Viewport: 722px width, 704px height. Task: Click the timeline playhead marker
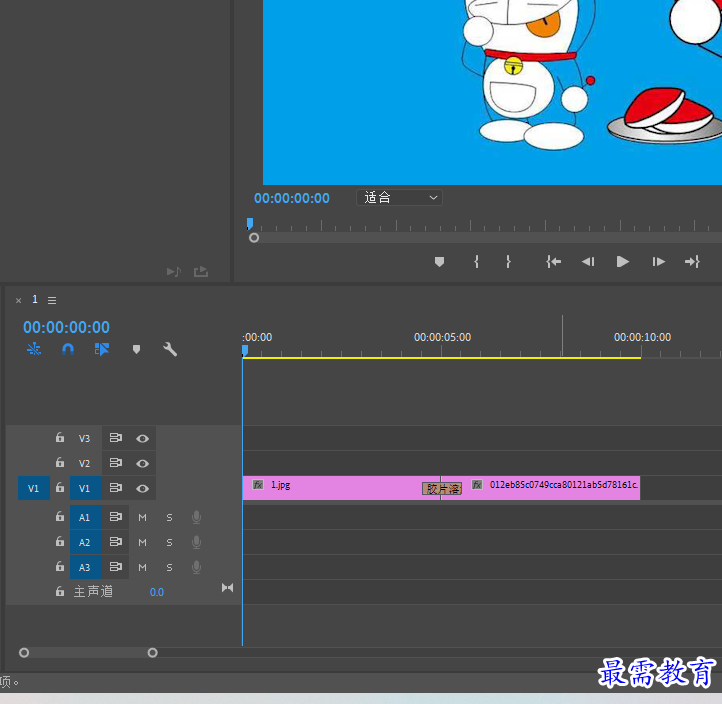(245, 351)
